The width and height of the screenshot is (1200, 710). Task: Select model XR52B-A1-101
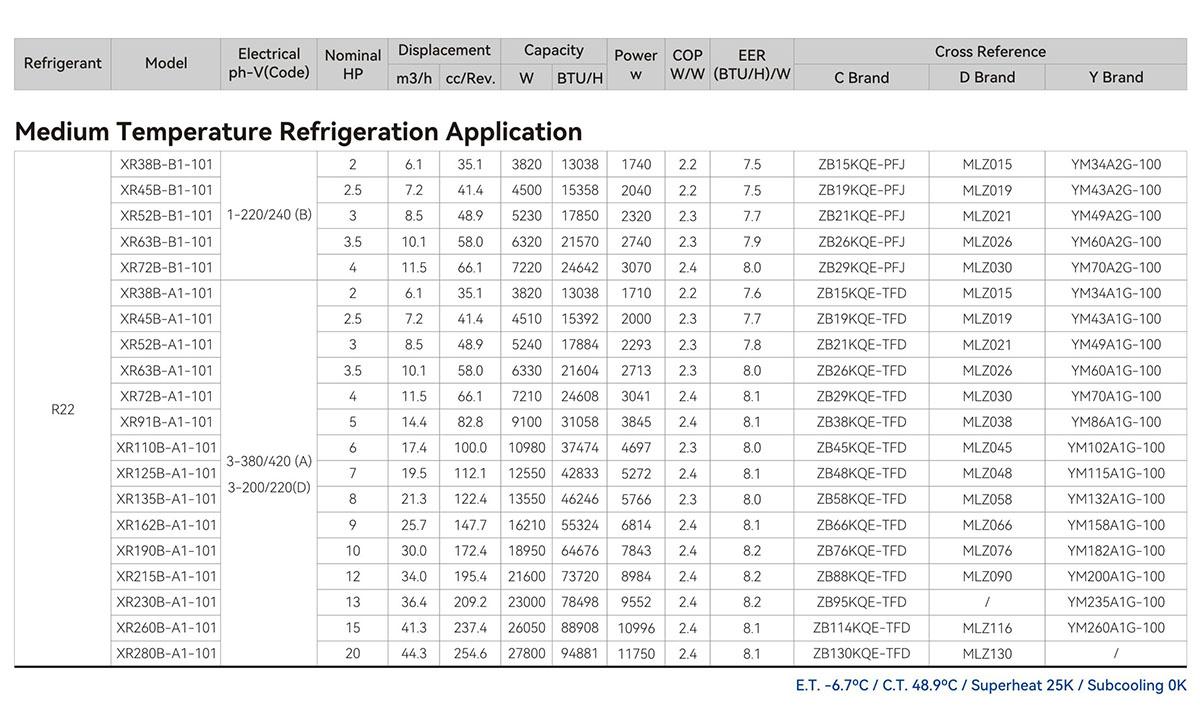[166, 345]
